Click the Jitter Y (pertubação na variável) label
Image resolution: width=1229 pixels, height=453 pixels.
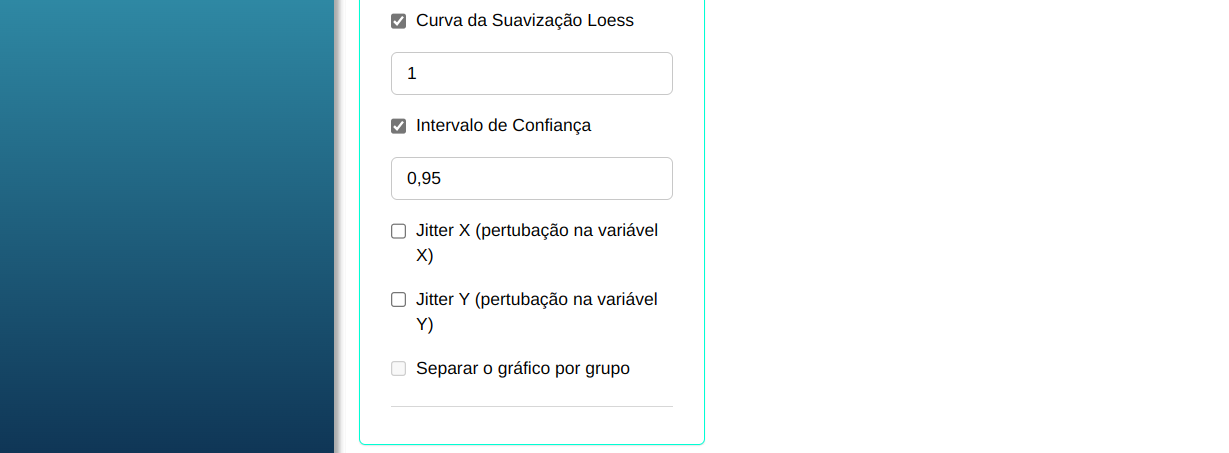click(536, 299)
